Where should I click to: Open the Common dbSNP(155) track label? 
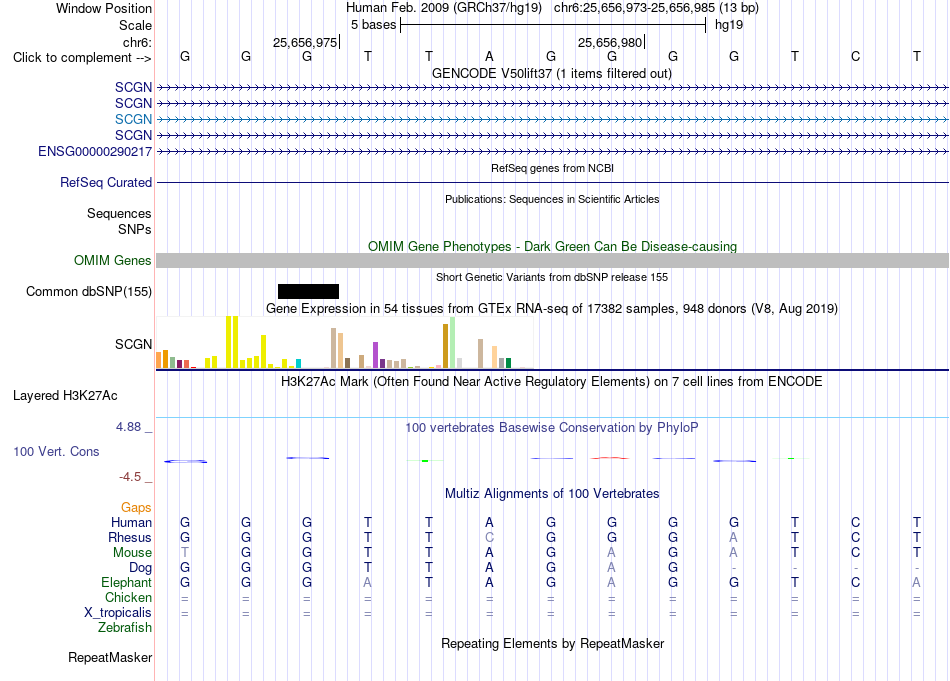pos(89,291)
